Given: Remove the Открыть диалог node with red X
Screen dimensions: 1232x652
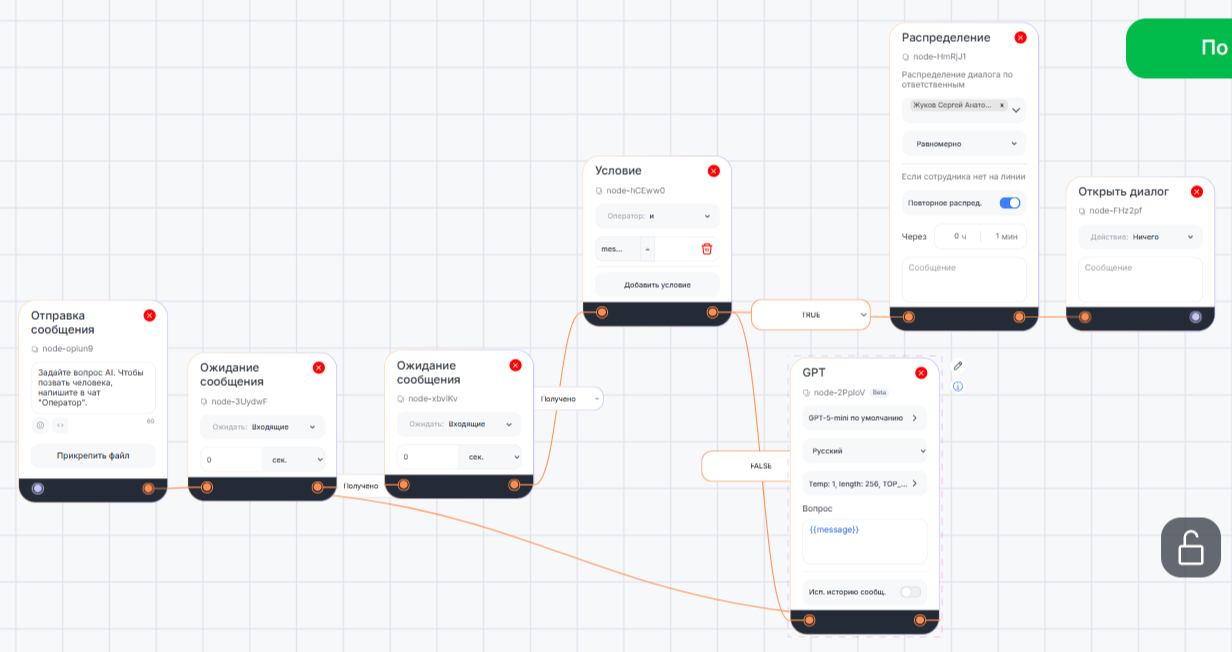Looking at the screenshot, I should point(1197,192).
